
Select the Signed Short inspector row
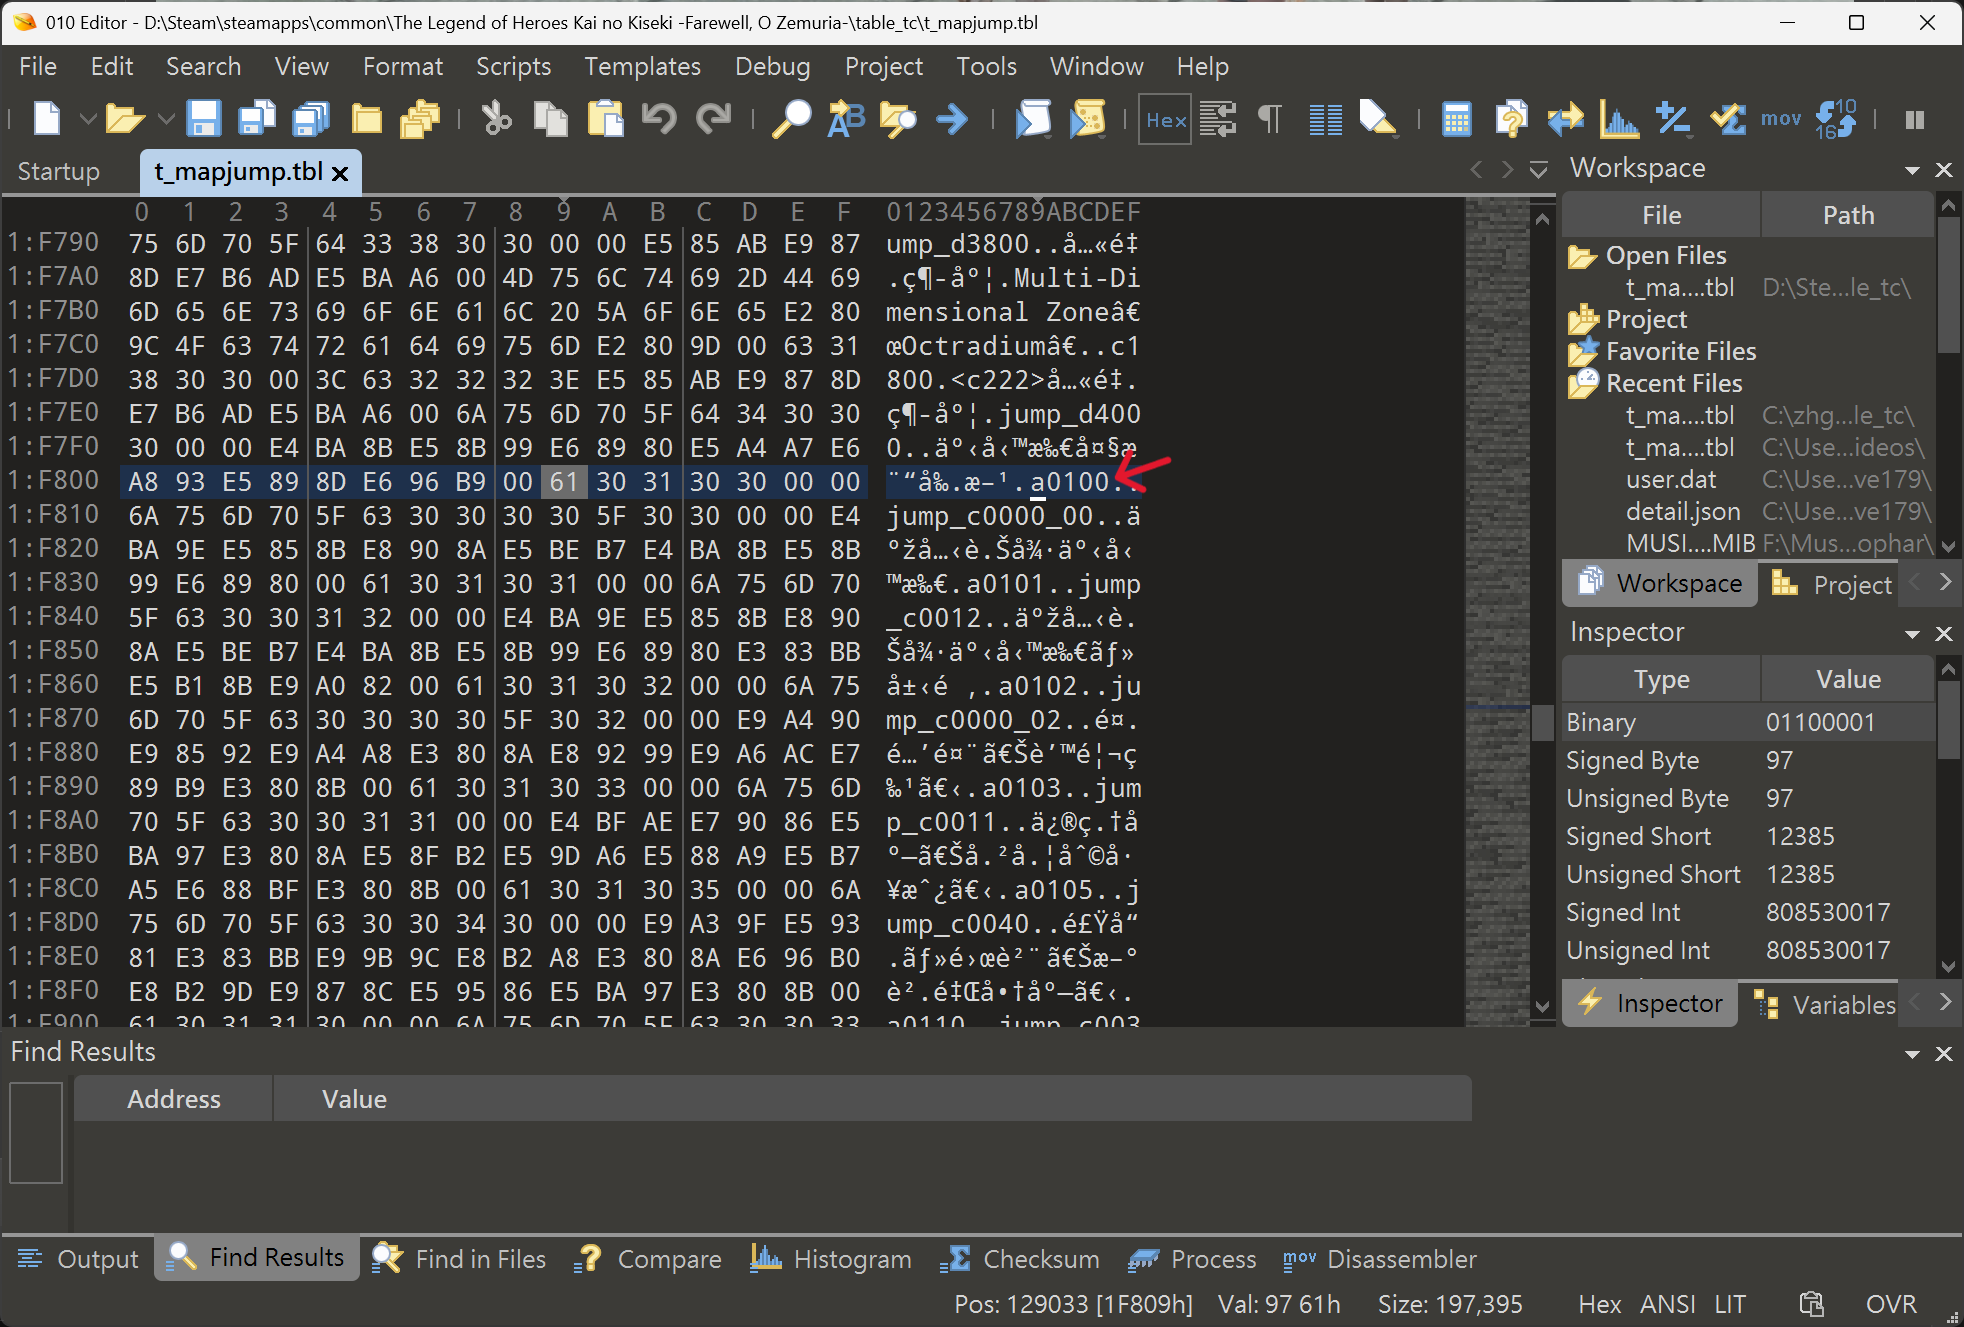(x=1748, y=836)
